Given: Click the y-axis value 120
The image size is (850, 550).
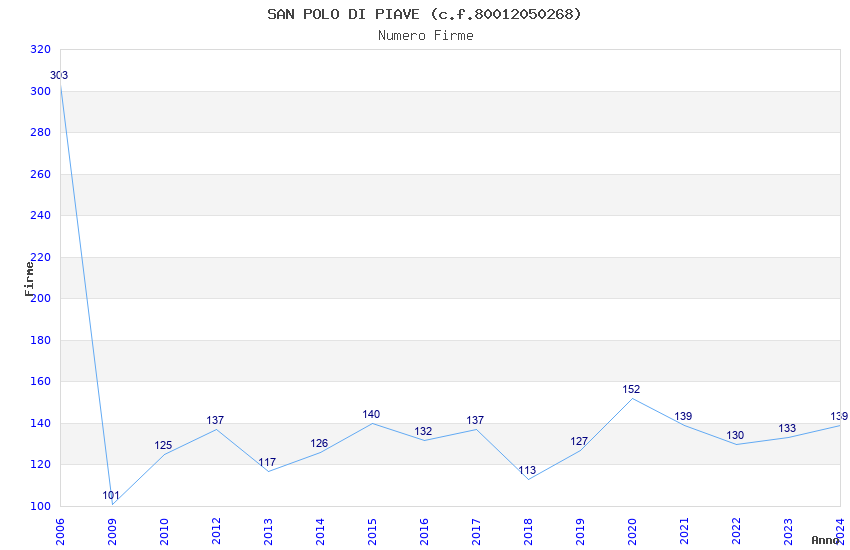Looking at the screenshot, I should [x=41, y=464].
